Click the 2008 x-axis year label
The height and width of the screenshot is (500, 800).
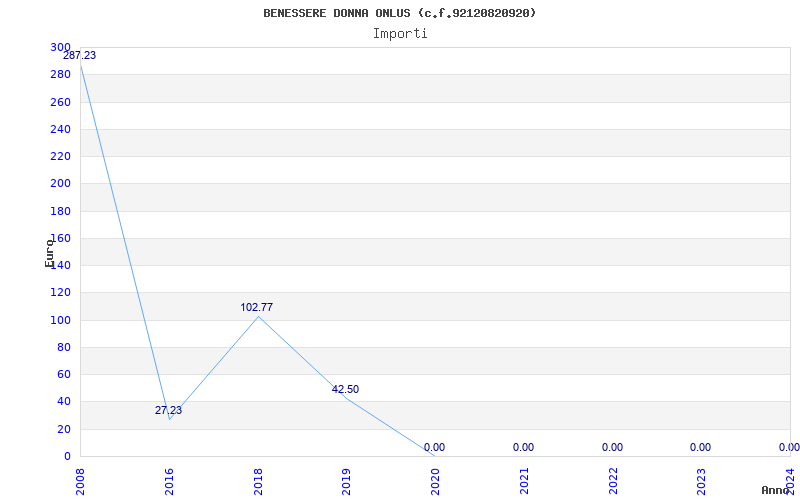80,481
